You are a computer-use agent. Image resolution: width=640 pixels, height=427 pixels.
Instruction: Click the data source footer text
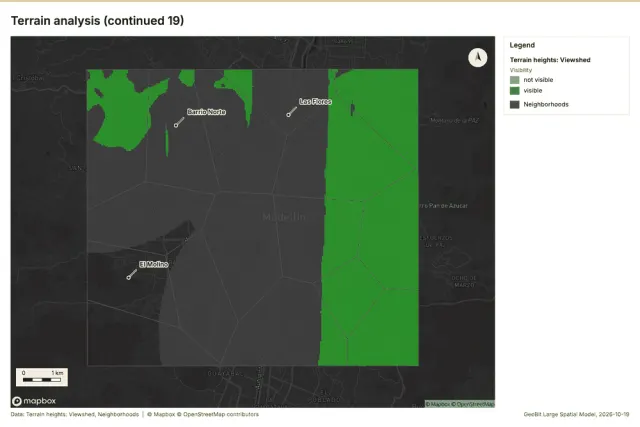pos(135,414)
